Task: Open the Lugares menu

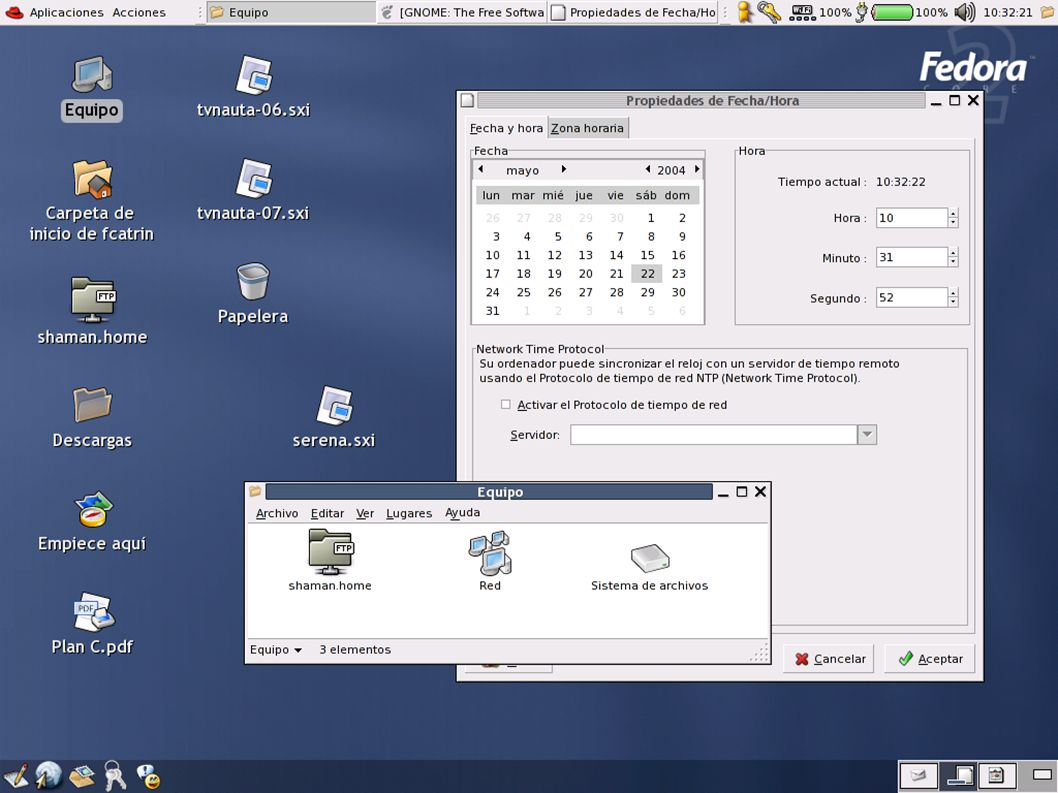Action: 409,513
